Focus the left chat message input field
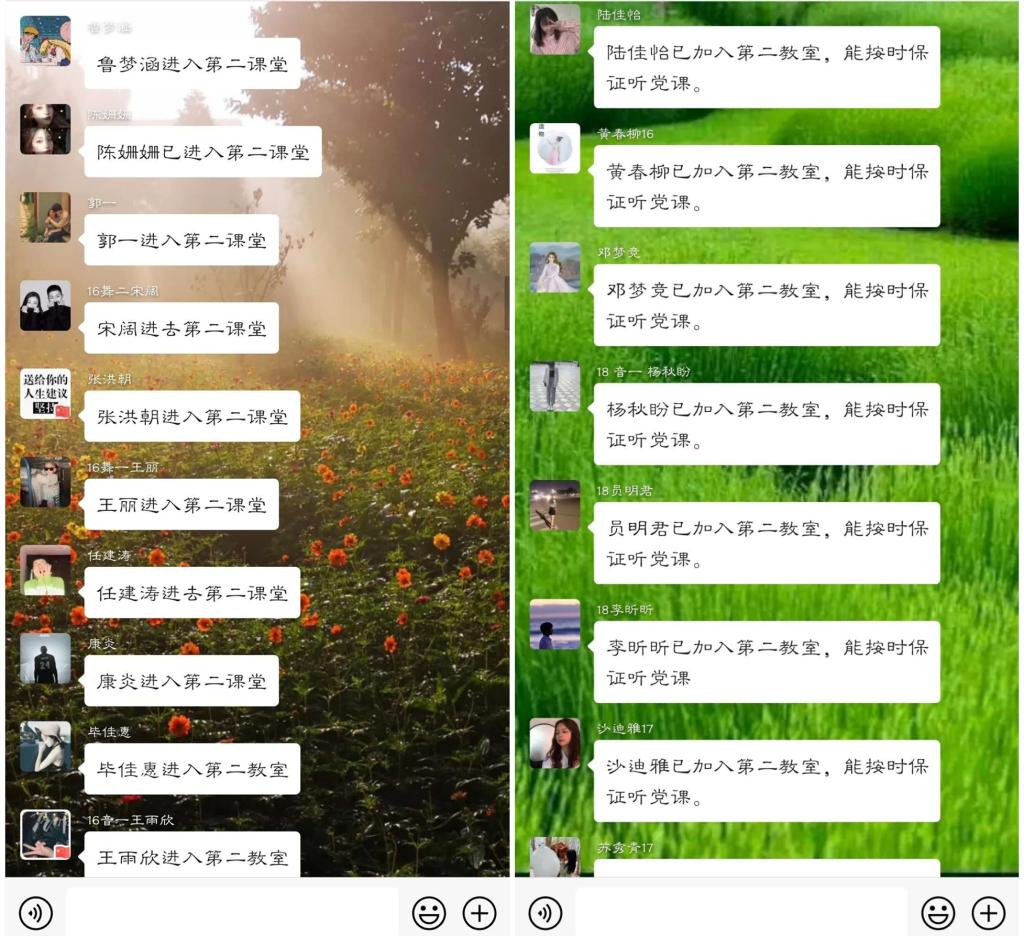1024x936 pixels. point(232,912)
